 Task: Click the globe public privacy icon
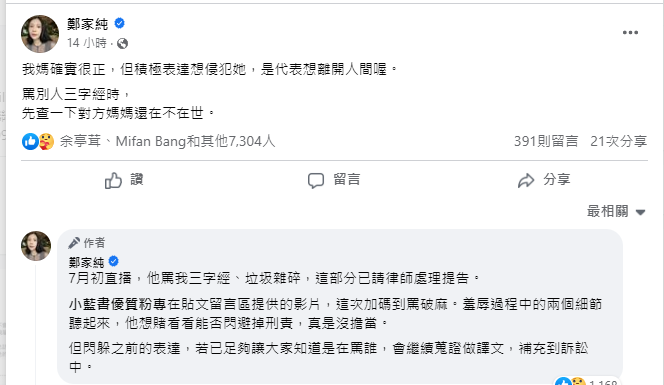122,43
